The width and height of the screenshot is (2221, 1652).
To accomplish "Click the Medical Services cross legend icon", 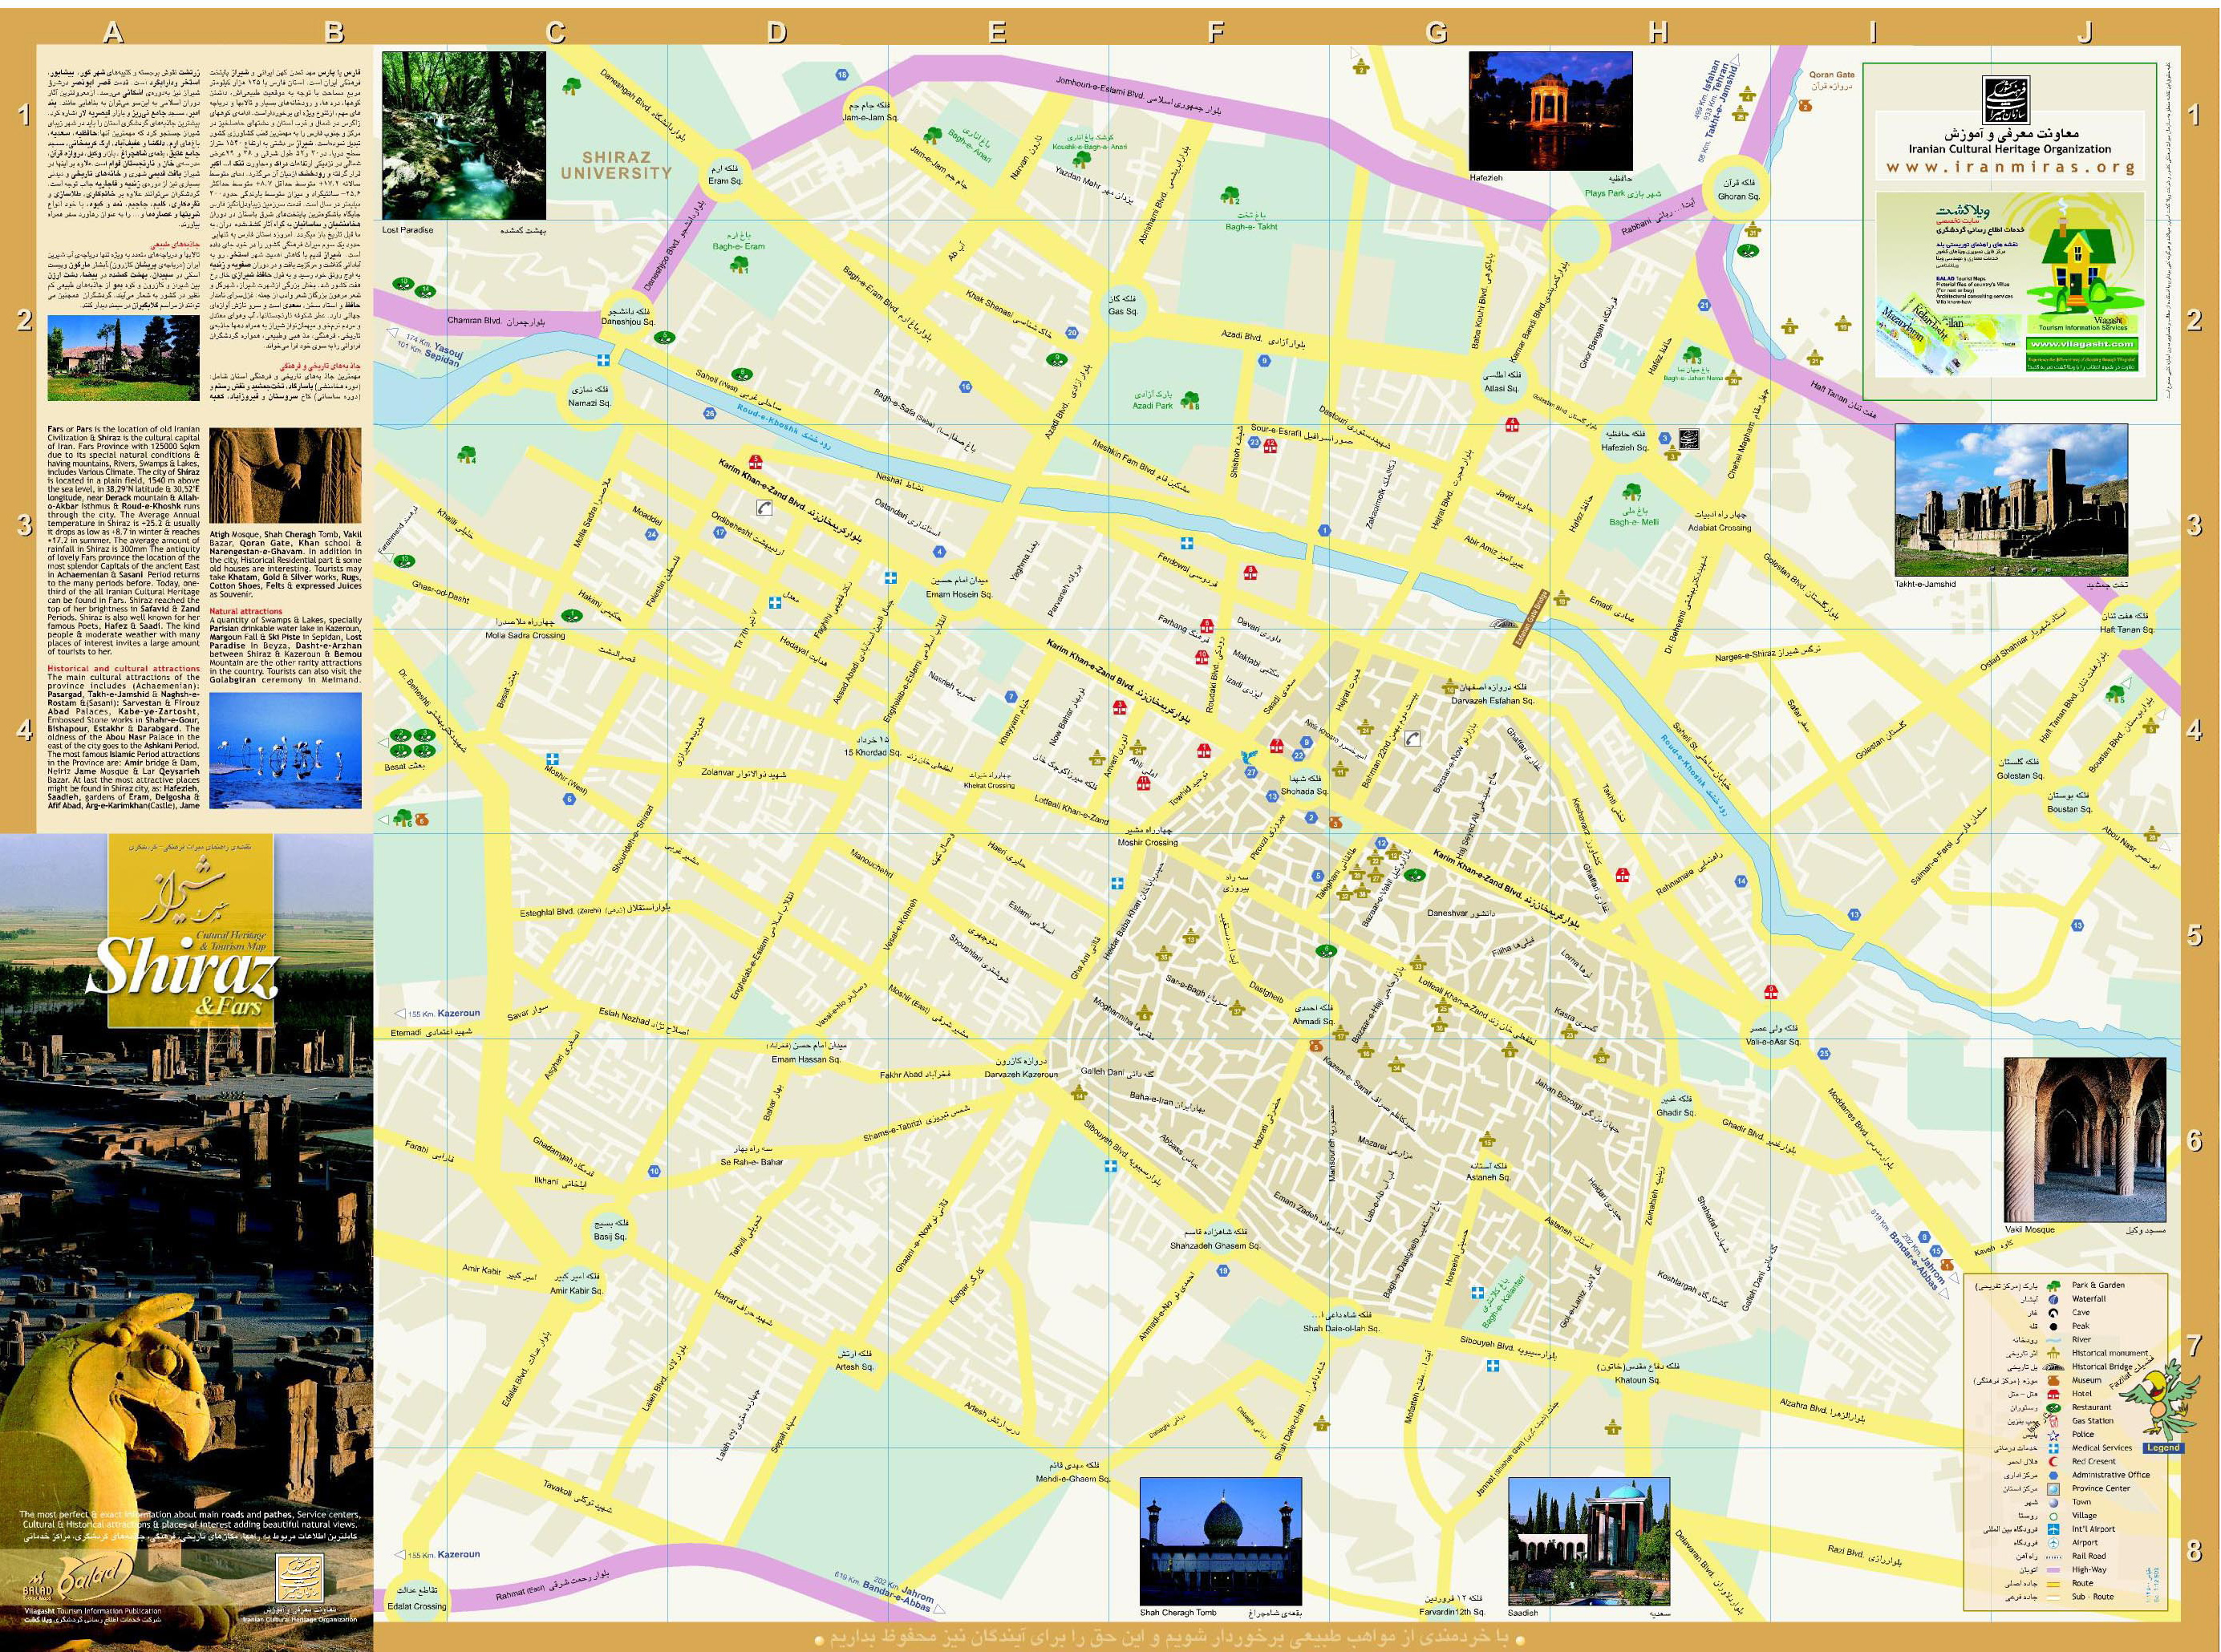I will pos(2054,1449).
